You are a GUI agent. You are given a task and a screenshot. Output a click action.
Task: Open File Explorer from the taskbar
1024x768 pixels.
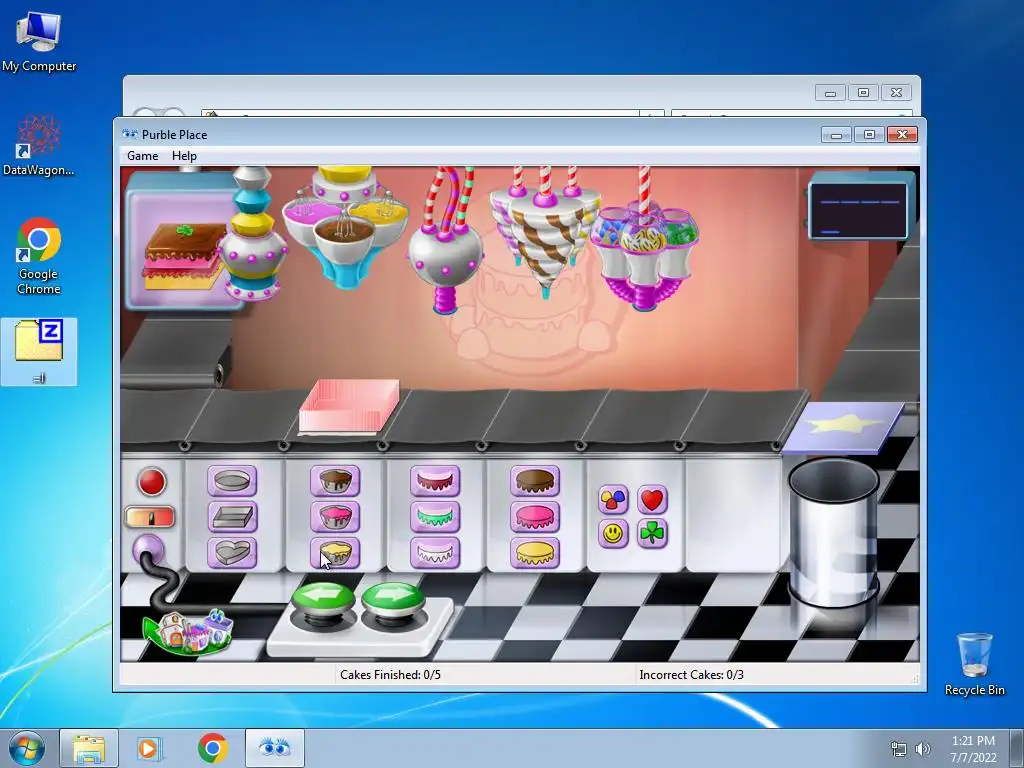(89, 748)
